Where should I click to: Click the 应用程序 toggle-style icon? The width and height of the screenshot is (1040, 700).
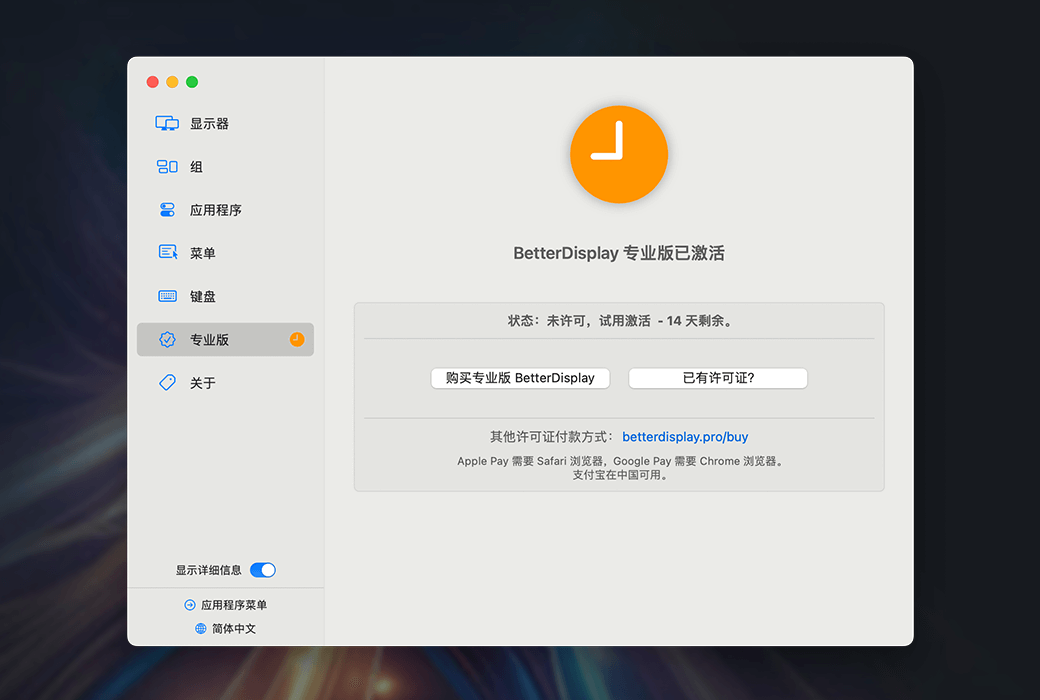tap(167, 210)
